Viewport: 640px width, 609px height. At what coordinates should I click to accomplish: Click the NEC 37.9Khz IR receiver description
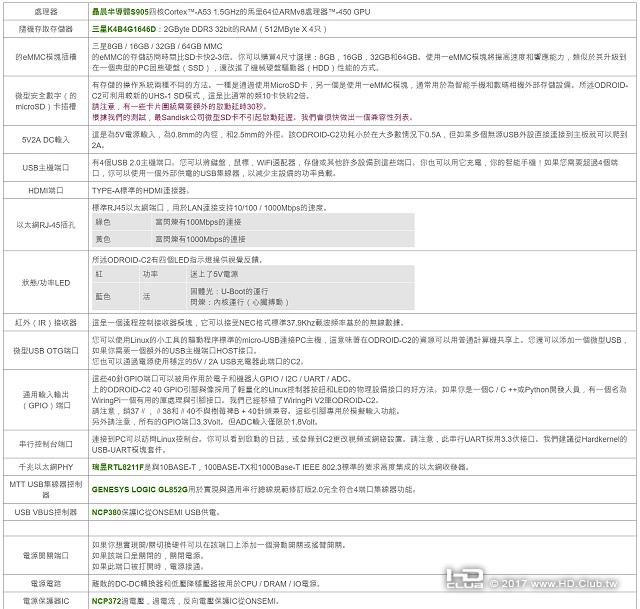coord(248,323)
